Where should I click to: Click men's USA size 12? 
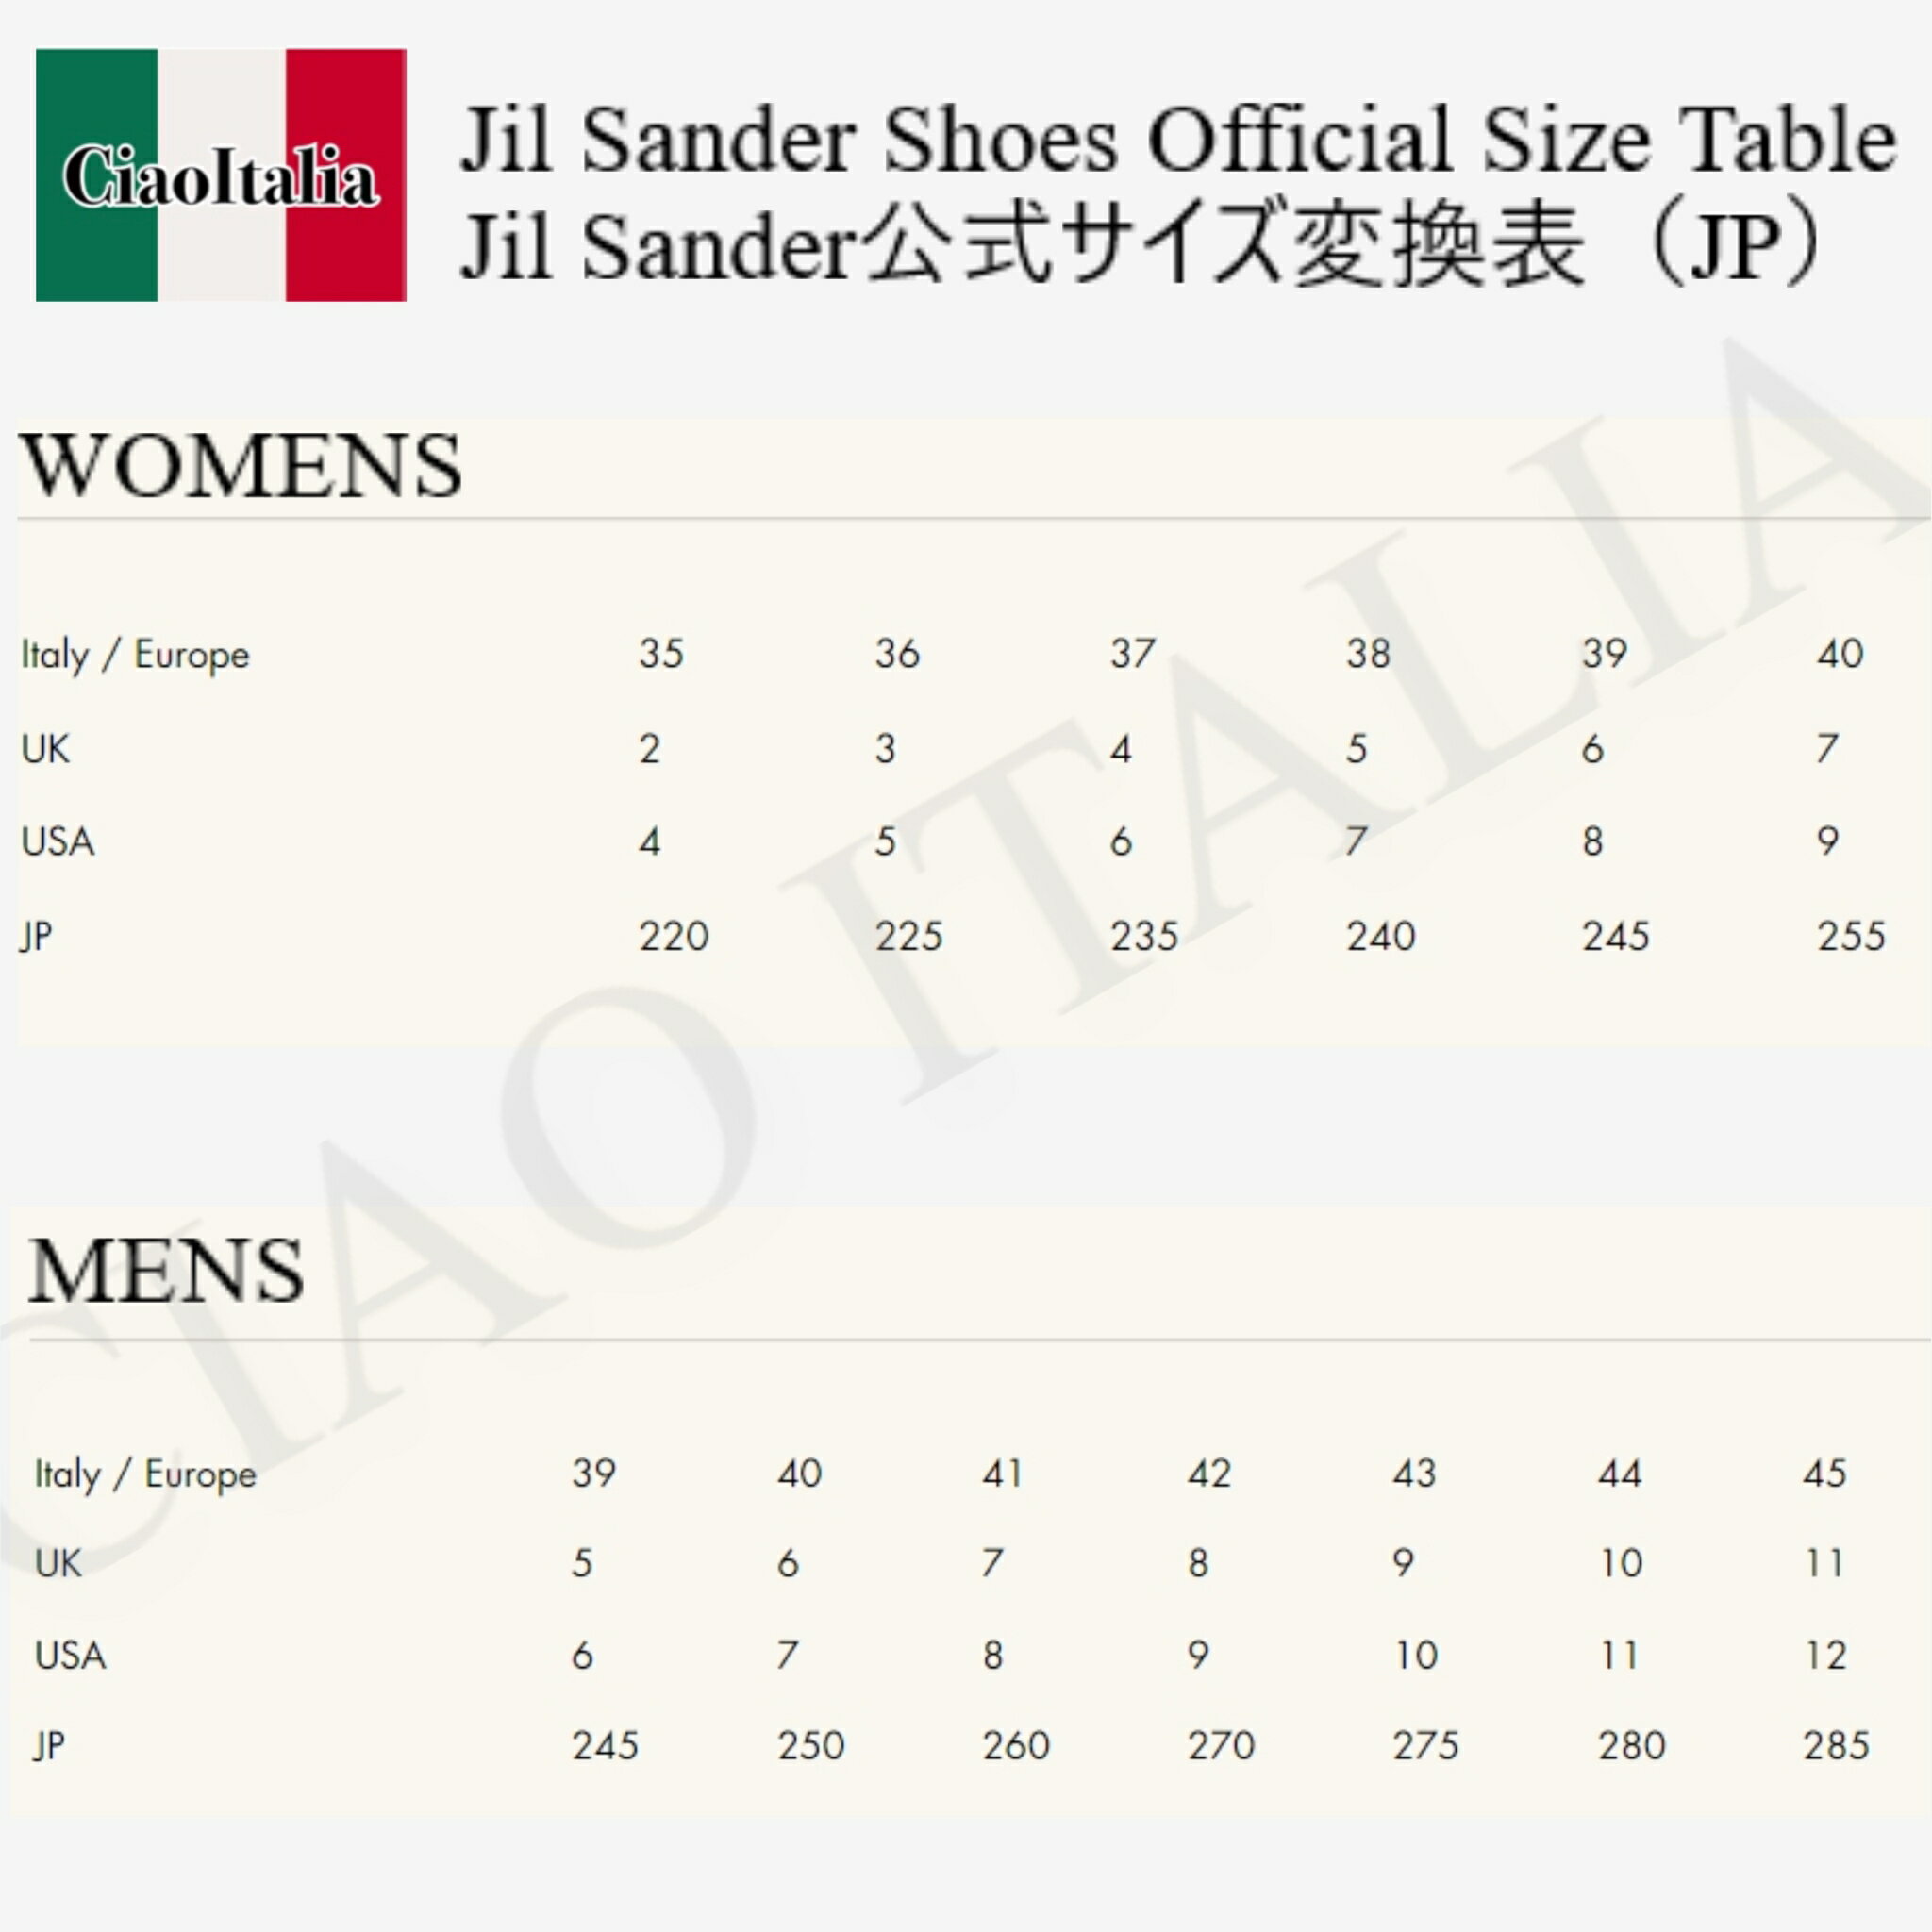point(1826,1656)
